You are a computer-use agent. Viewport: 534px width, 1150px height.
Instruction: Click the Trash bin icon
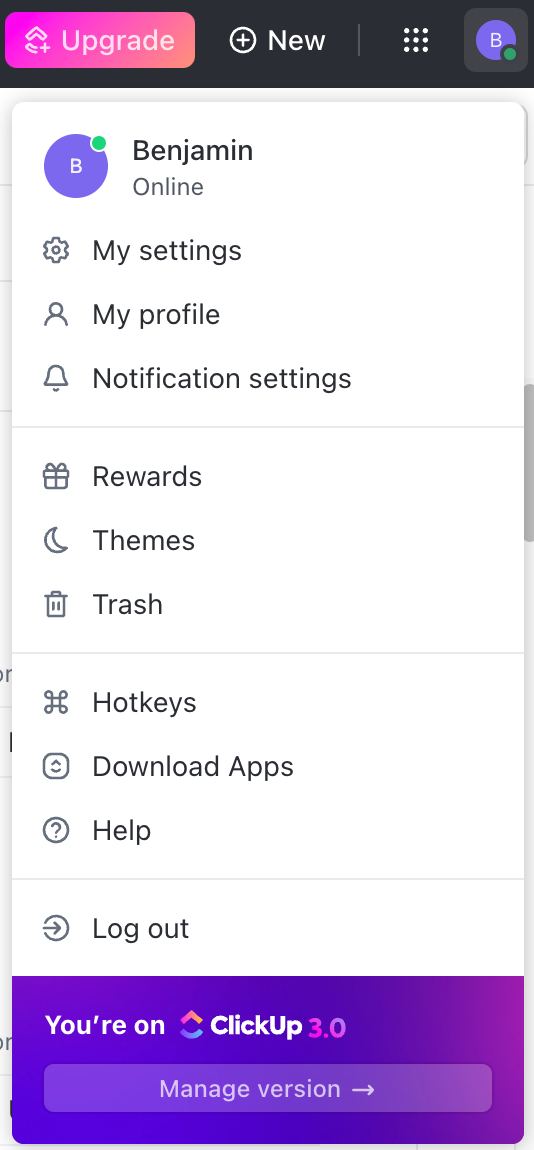click(x=56, y=604)
